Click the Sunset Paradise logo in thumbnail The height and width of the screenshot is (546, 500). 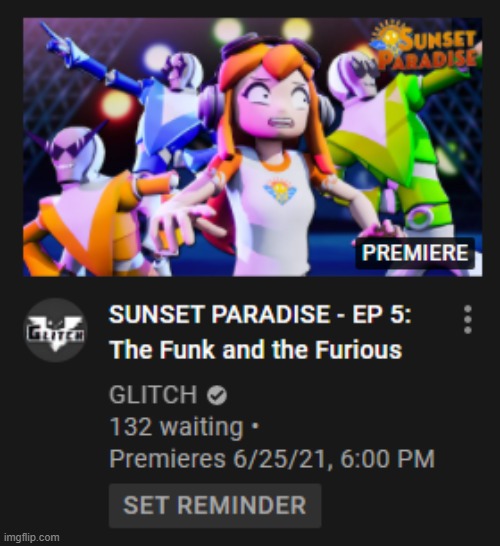point(425,48)
